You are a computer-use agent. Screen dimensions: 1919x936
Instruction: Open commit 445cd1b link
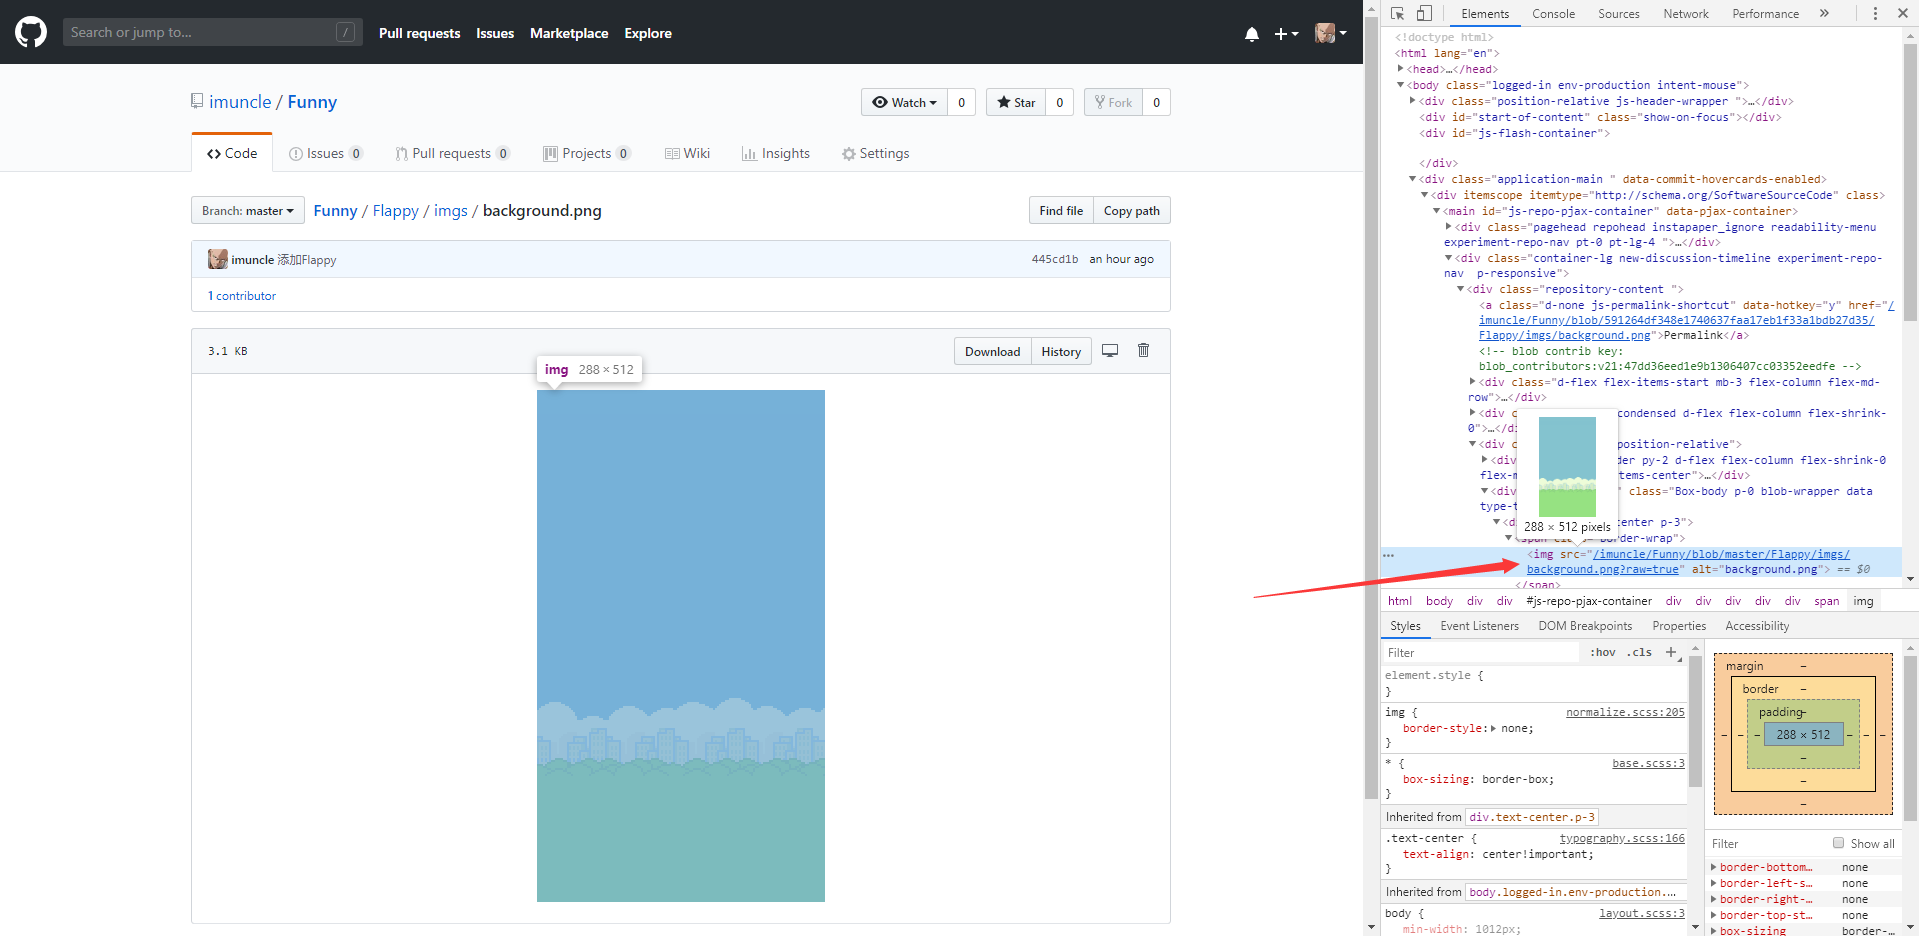1055,259
